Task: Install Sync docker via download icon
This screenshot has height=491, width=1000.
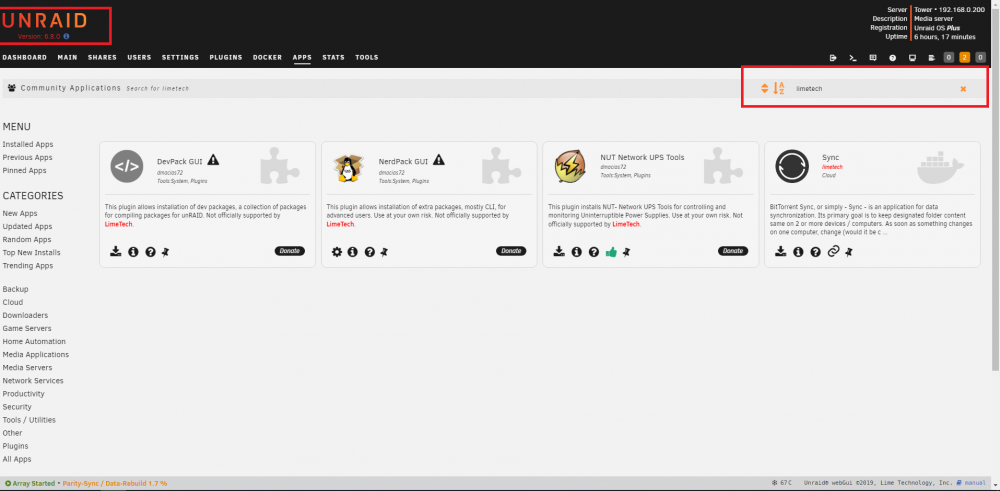Action: [x=781, y=252]
